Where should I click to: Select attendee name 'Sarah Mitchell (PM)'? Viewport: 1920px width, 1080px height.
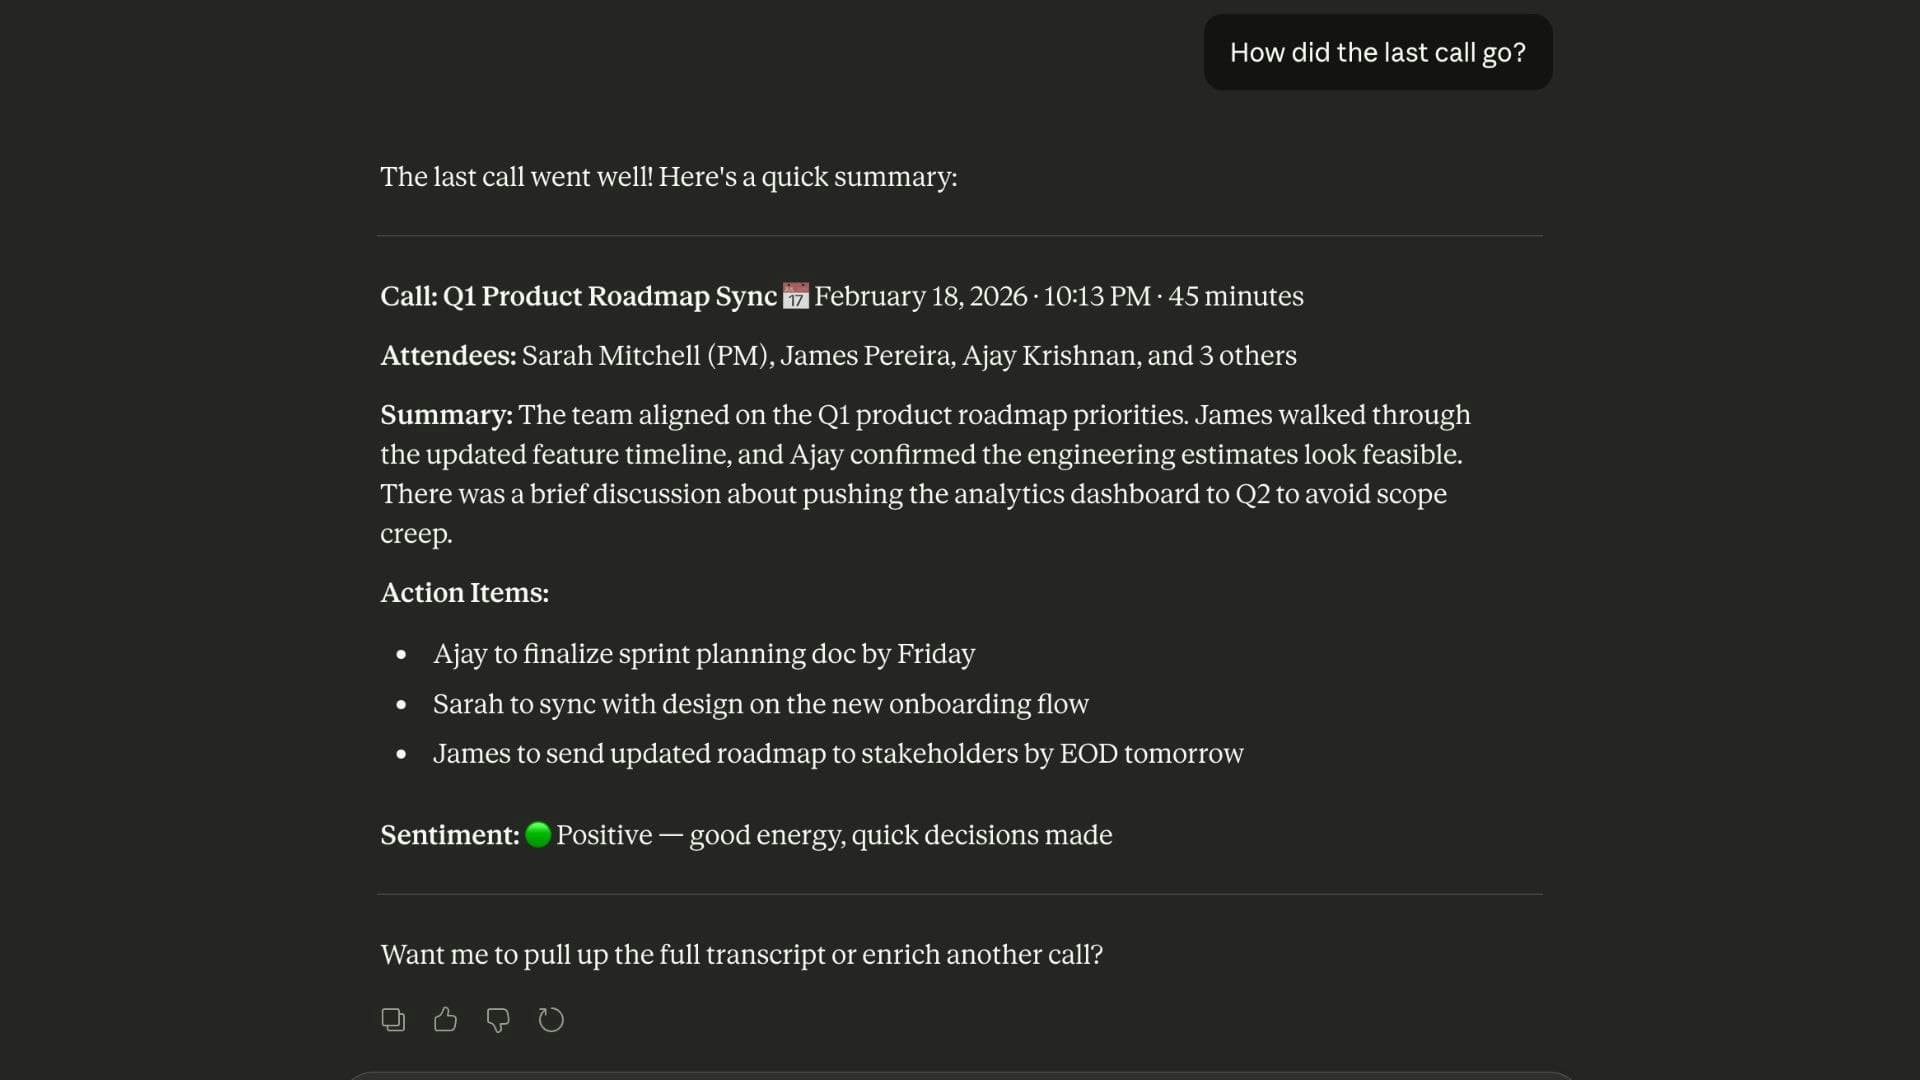(x=647, y=356)
